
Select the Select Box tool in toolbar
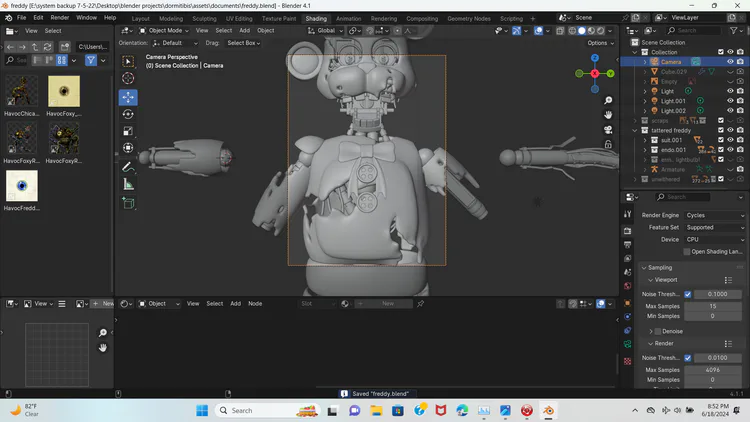(x=128, y=61)
